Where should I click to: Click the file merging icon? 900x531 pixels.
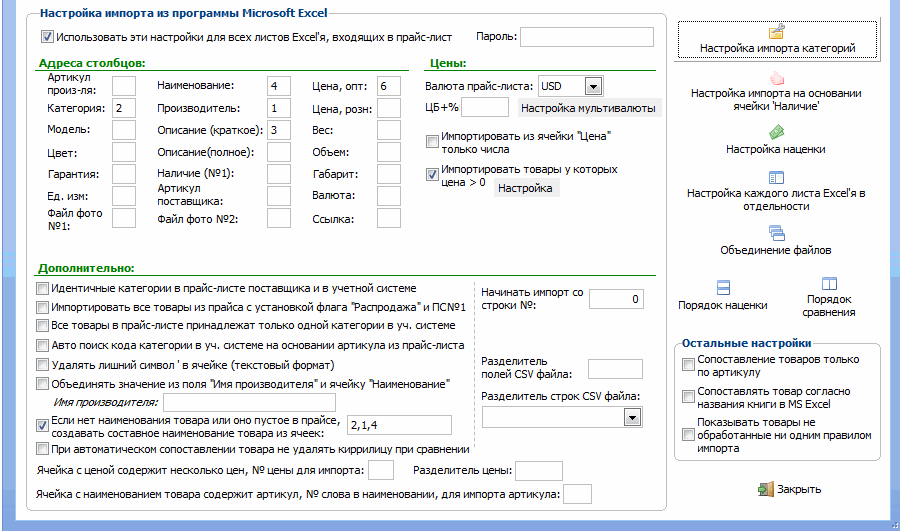776,232
